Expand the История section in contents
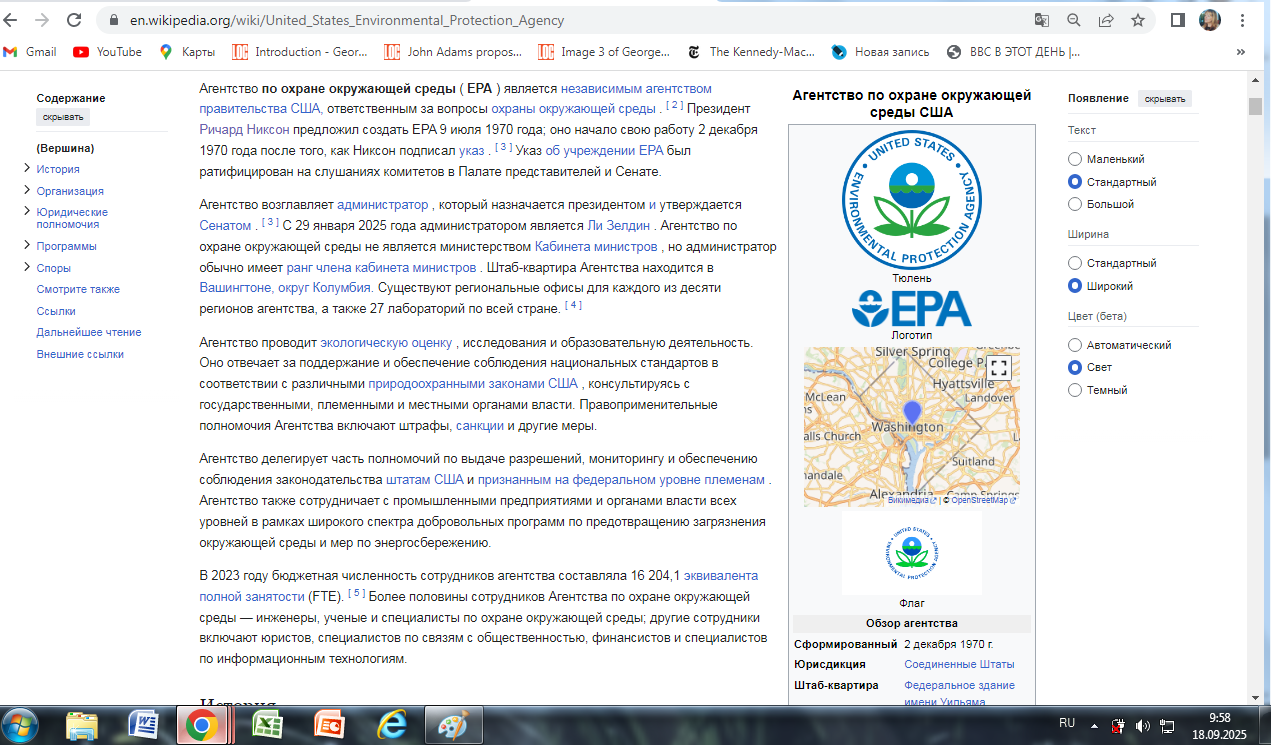 click(27, 169)
